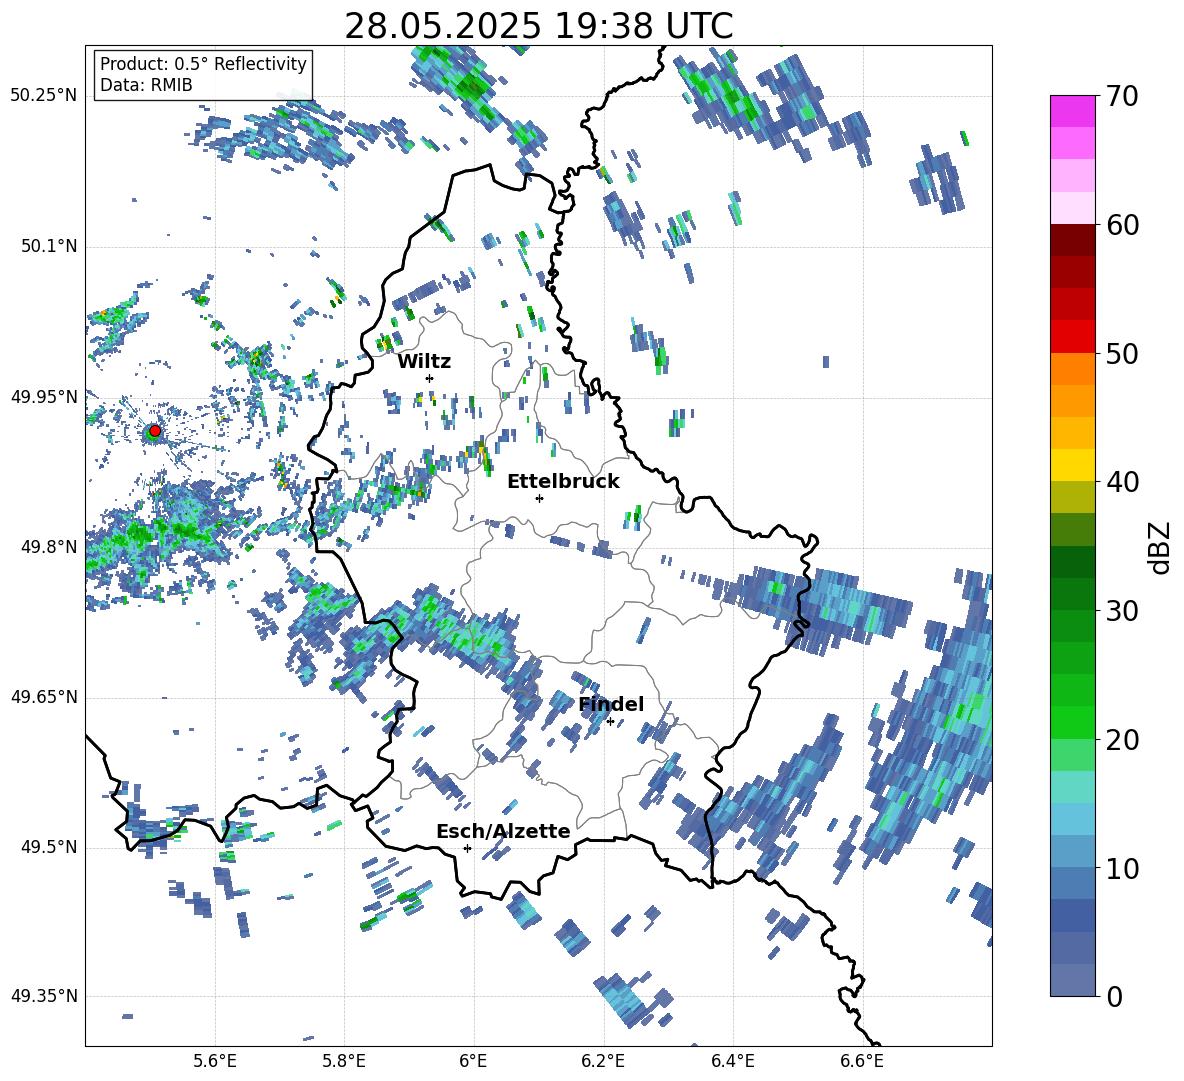Click latitude label 49.8°N
Image resolution: width=1184 pixels, height=1081 pixels.
tap(48, 547)
